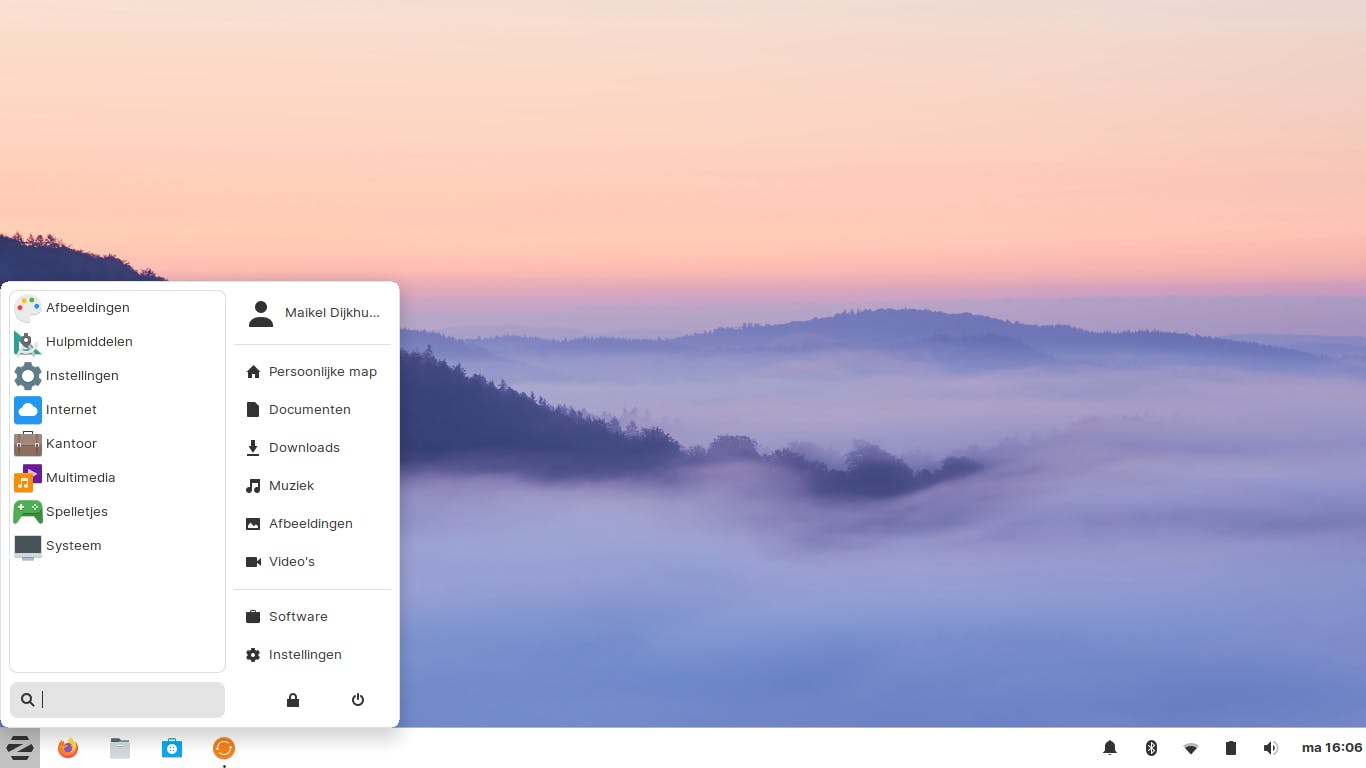Open the Documenten folder
Screen dimensions: 1366x768
310,409
